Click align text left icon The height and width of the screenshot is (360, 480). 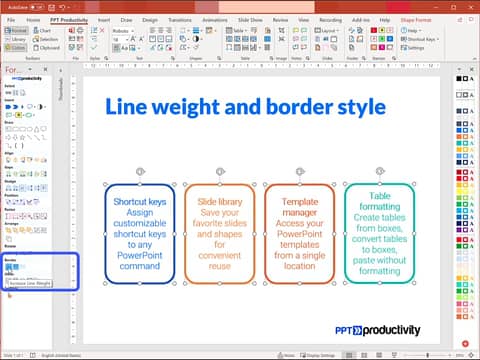pyautogui.click(x=152, y=30)
